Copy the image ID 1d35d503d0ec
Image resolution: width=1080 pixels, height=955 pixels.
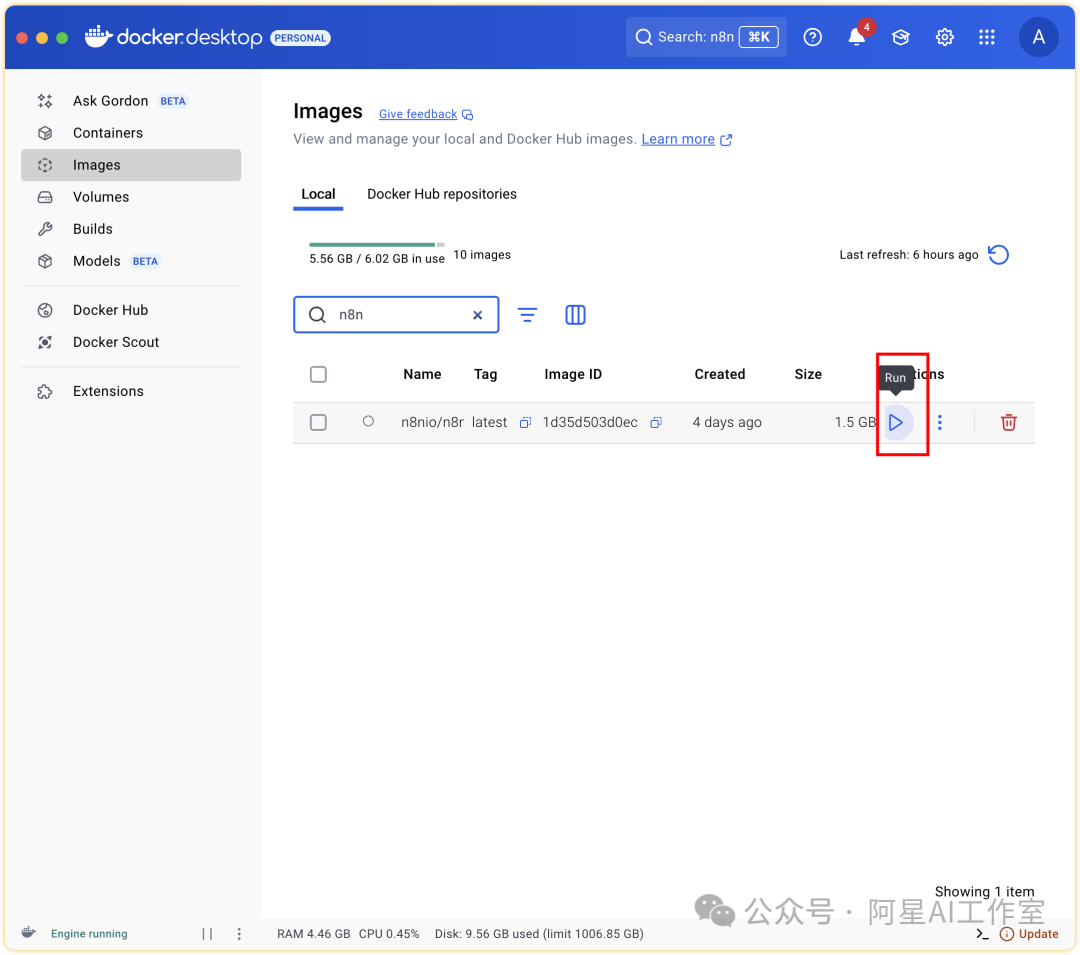pyautogui.click(x=656, y=422)
